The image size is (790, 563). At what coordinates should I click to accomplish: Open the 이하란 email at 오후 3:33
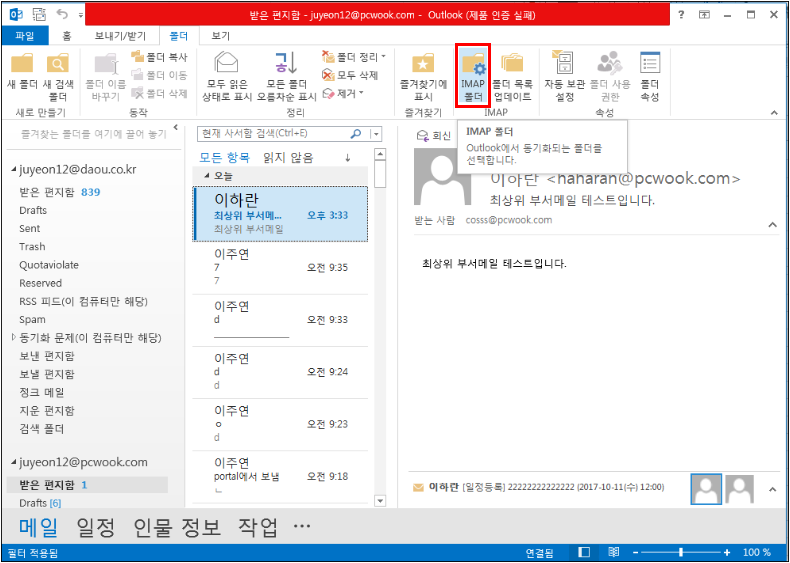(x=281, y=214)
